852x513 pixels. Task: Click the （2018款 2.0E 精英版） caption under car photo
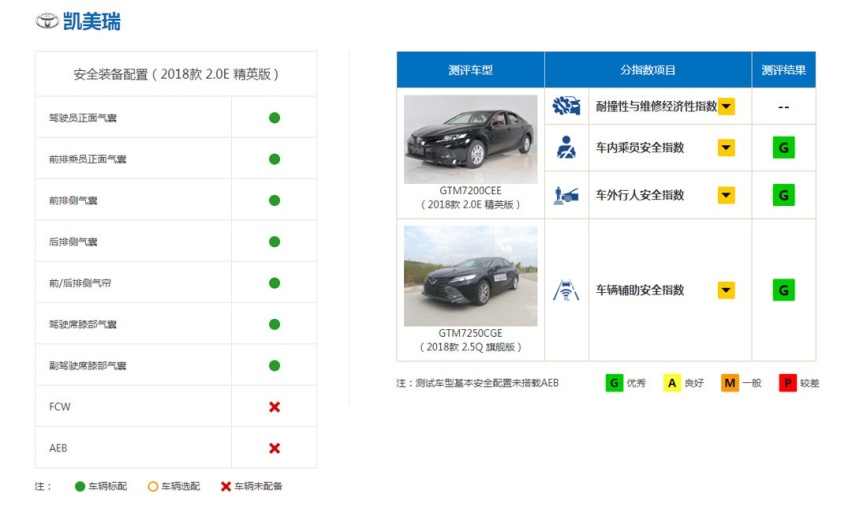471,205
